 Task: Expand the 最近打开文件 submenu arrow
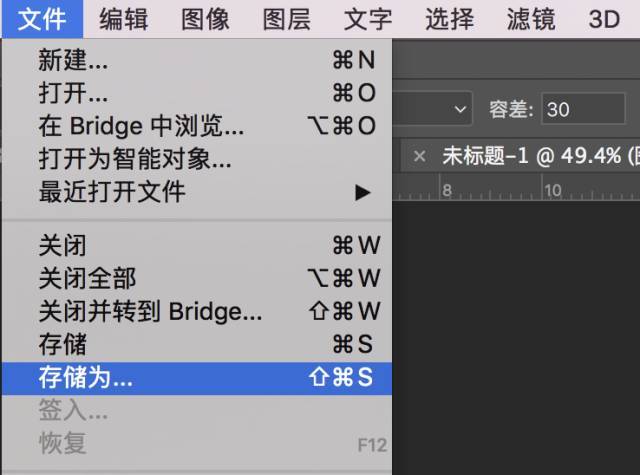[x=363, y=193]
